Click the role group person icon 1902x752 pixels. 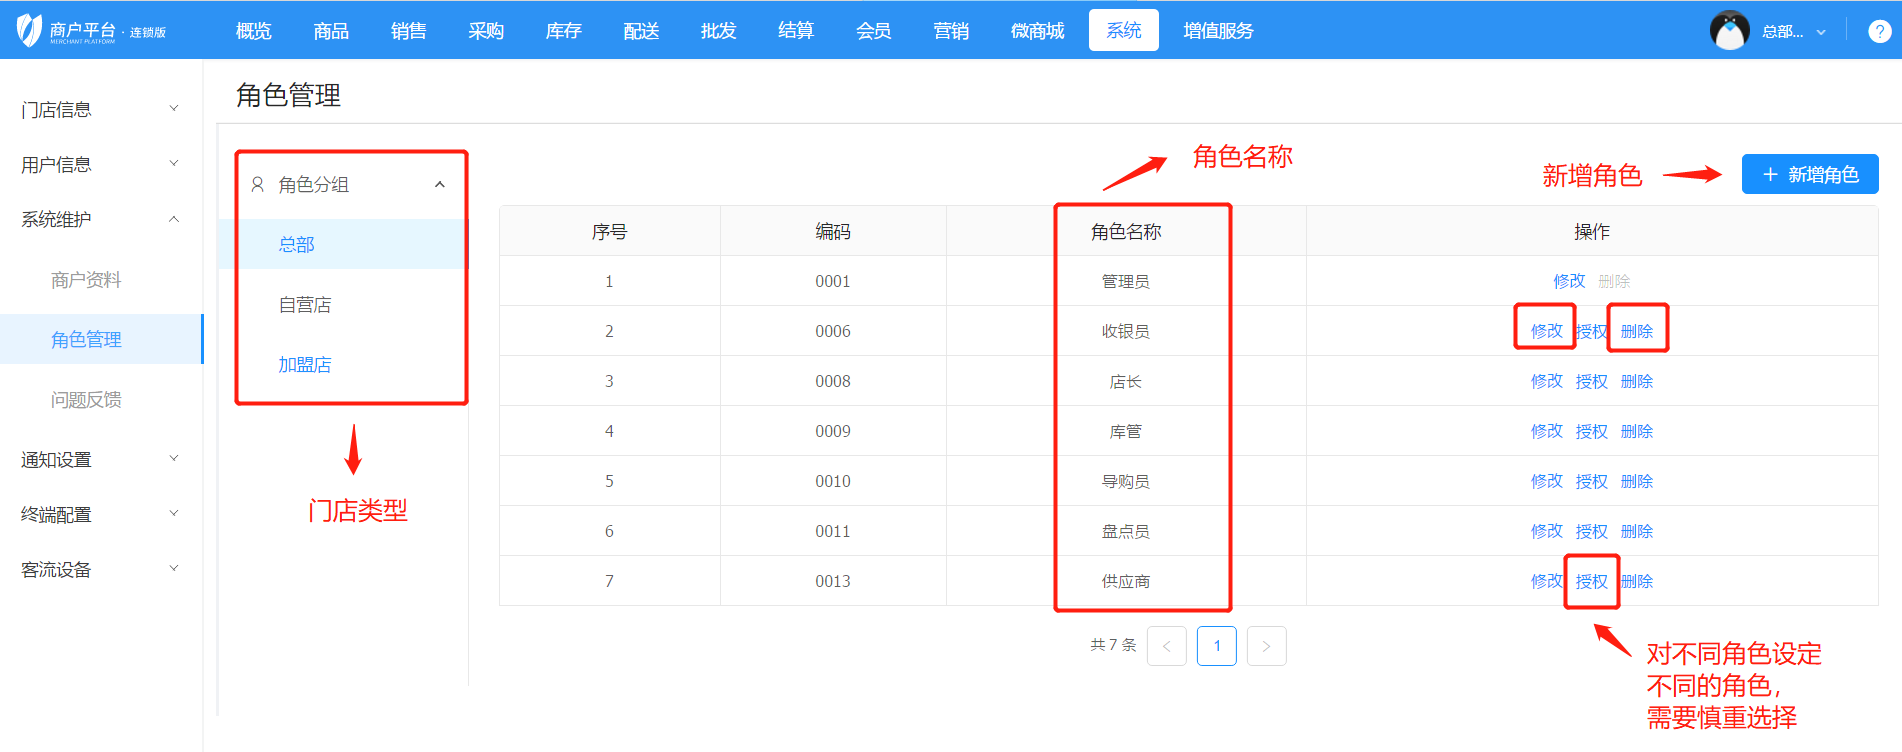tap(258, 185)
